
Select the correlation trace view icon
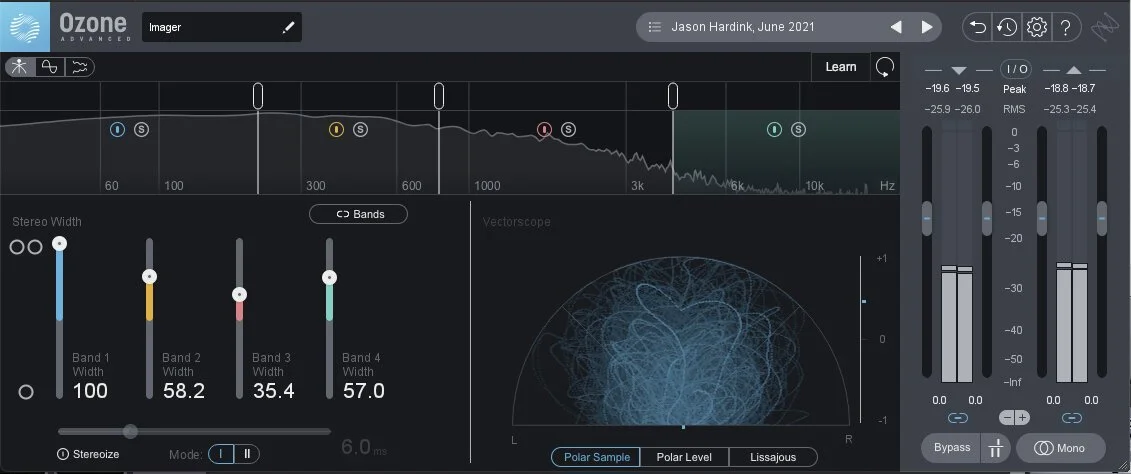click(80, 67)
